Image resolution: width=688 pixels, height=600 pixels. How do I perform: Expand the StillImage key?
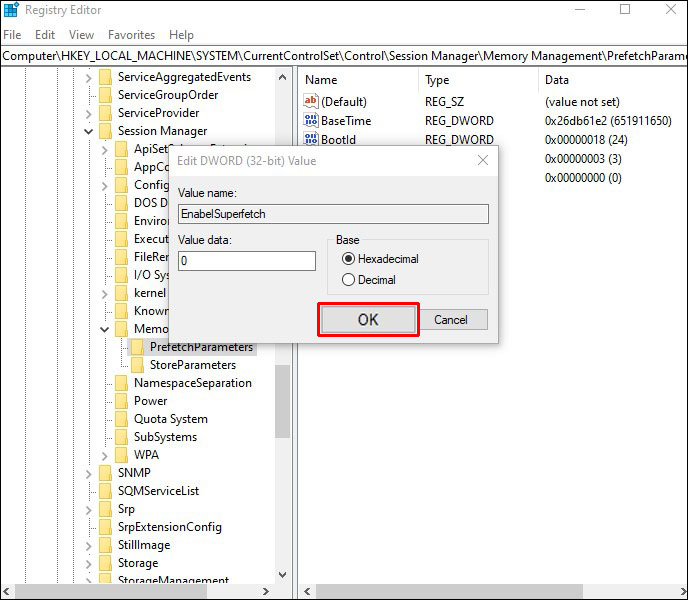(89, 546)
